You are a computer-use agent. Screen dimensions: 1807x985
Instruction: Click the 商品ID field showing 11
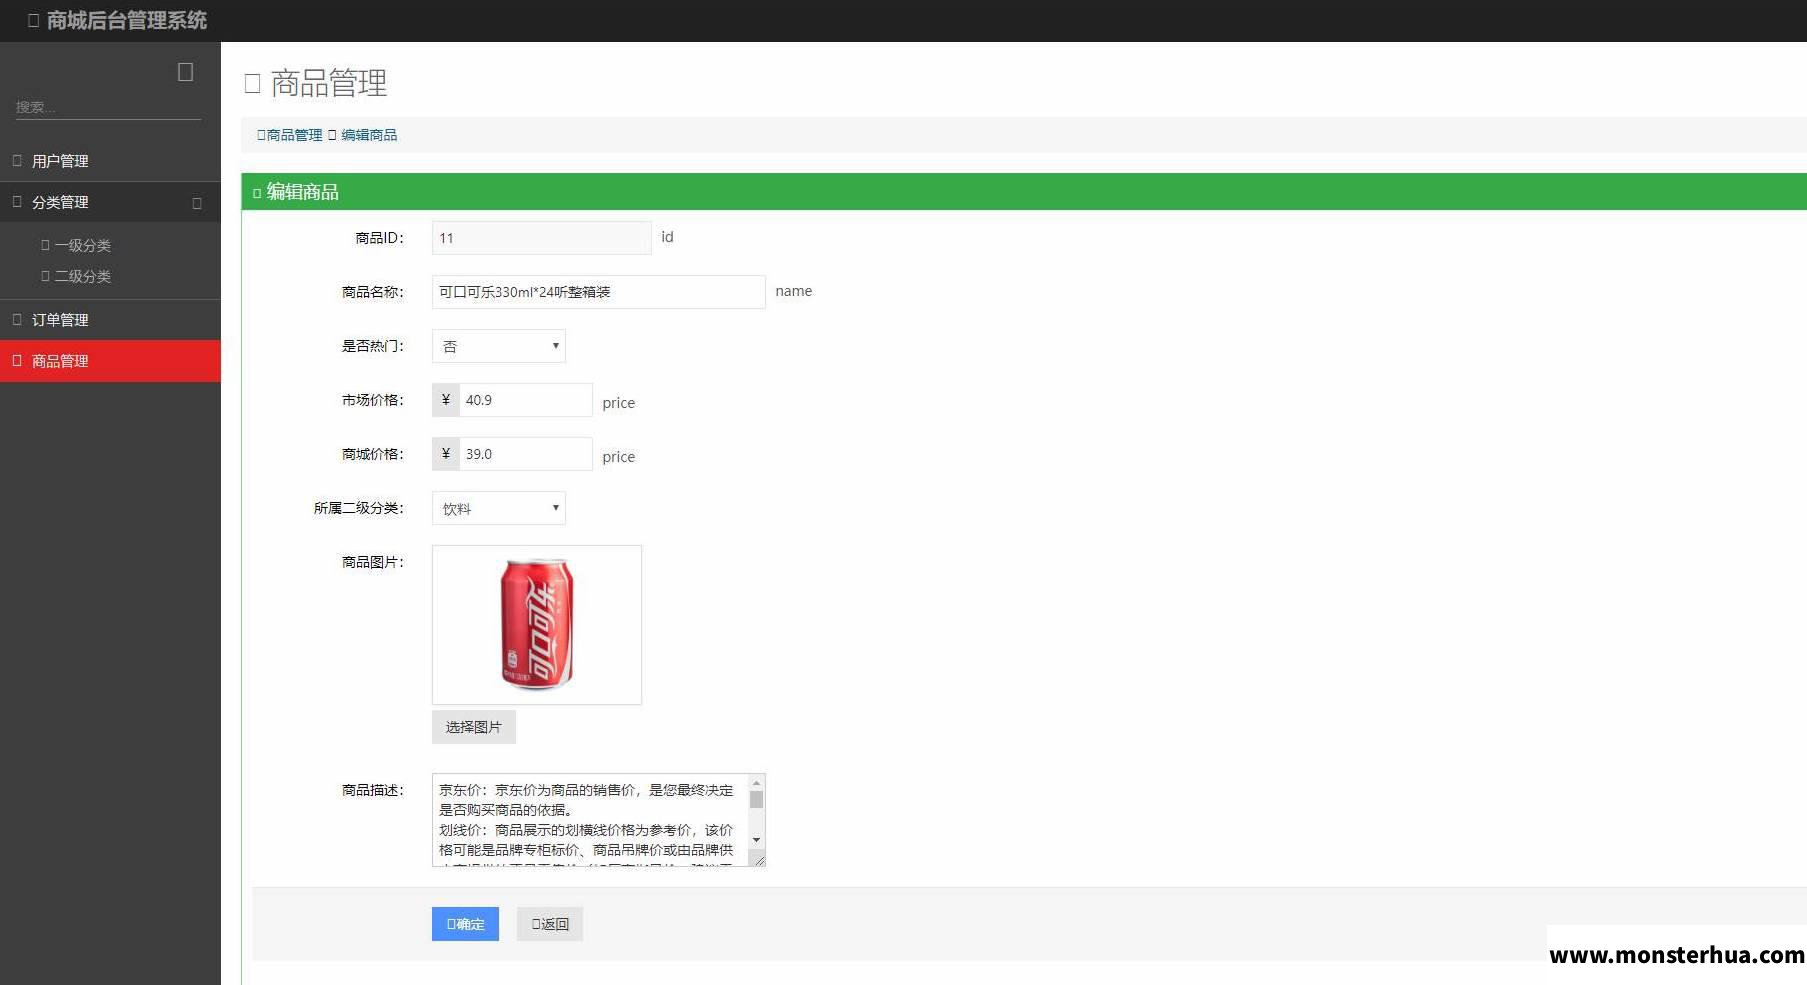[x=541, y=238]
